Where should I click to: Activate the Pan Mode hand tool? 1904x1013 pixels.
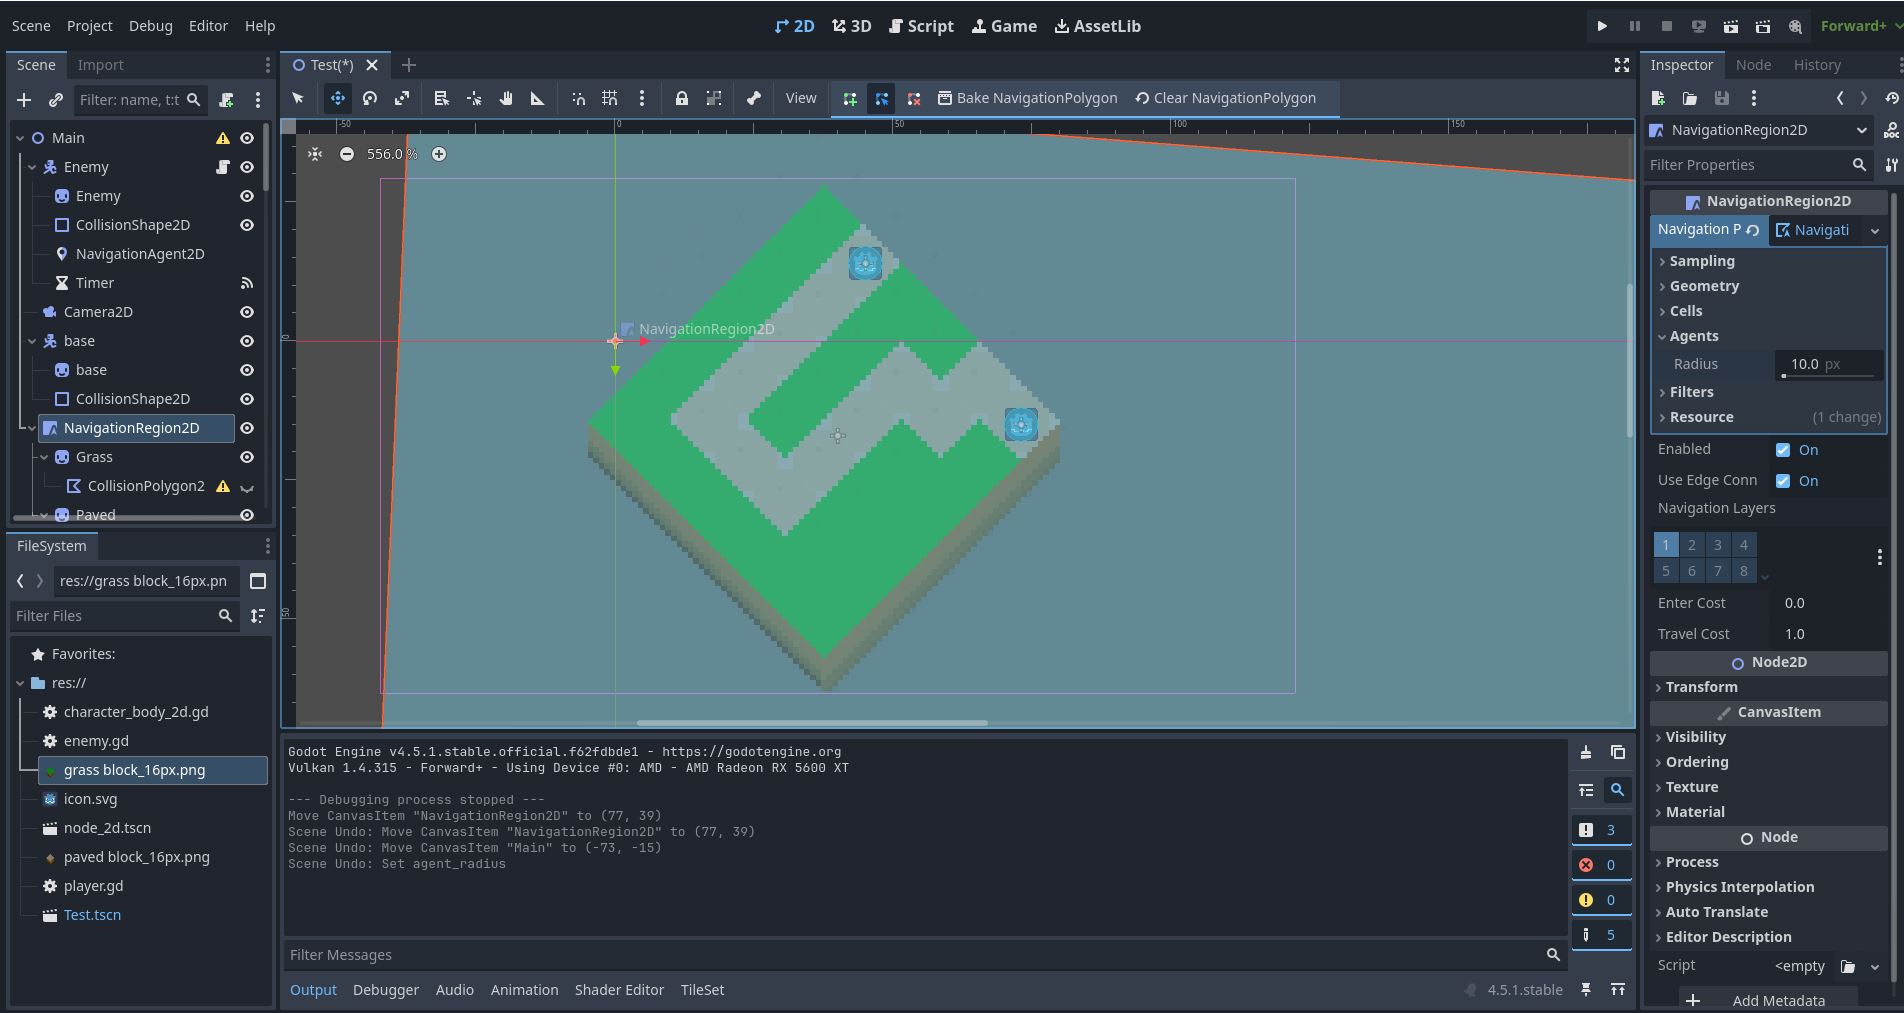click(506, 98)
